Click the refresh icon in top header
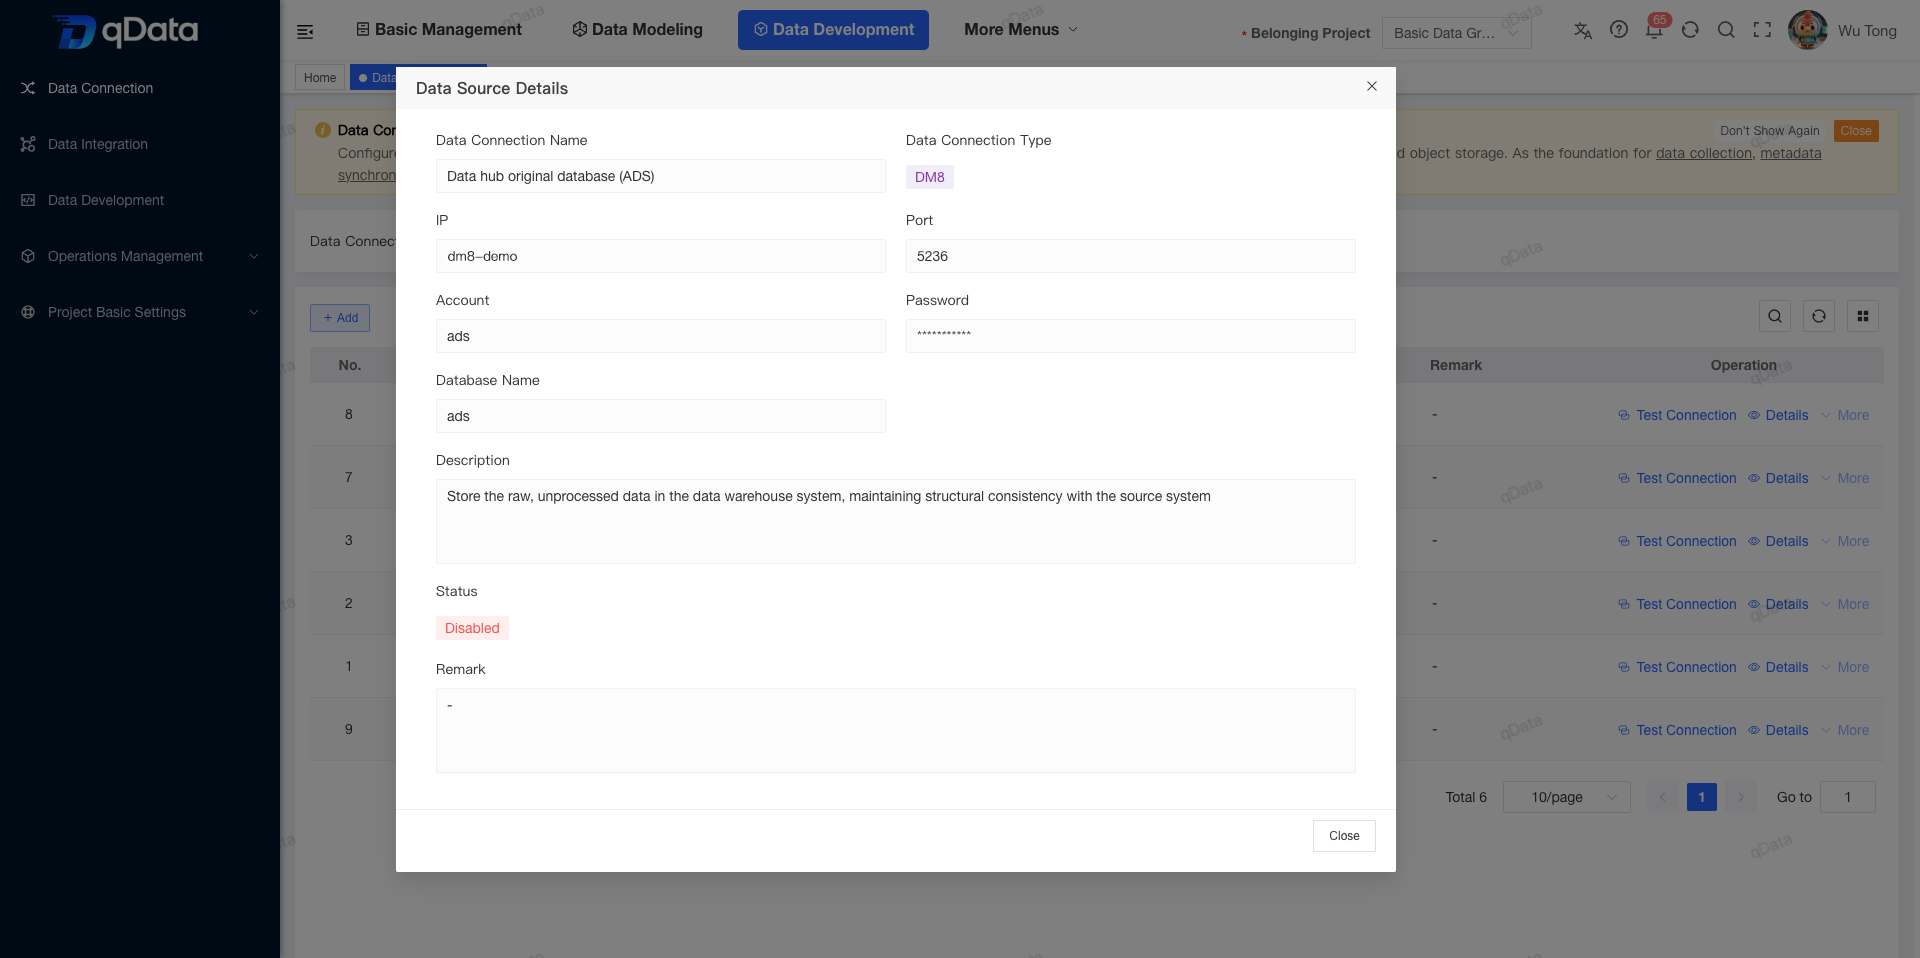 [1690, 30]
